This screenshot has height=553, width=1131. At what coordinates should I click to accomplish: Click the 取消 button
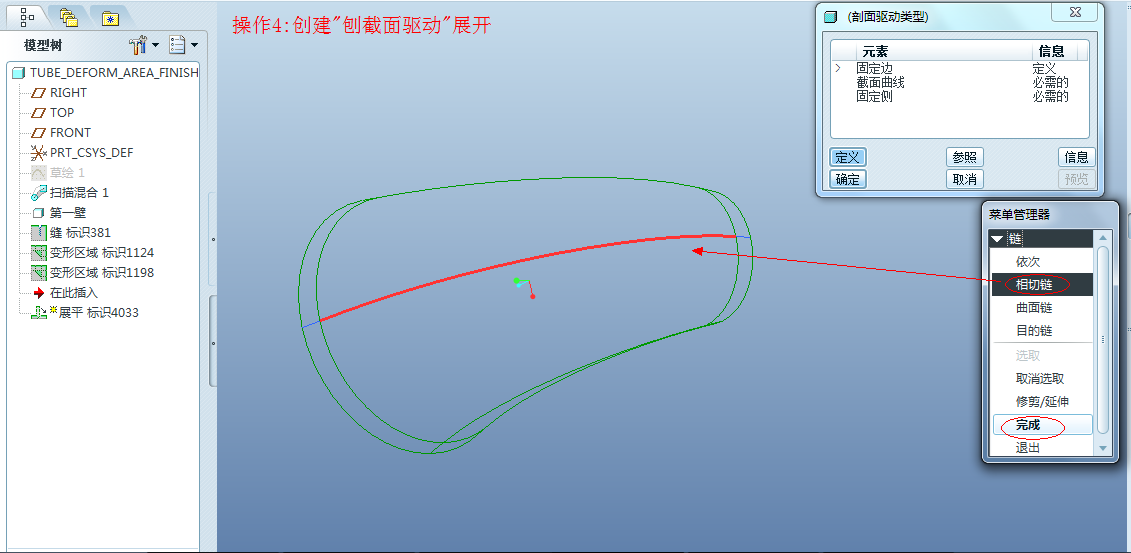tap(964, 180)
